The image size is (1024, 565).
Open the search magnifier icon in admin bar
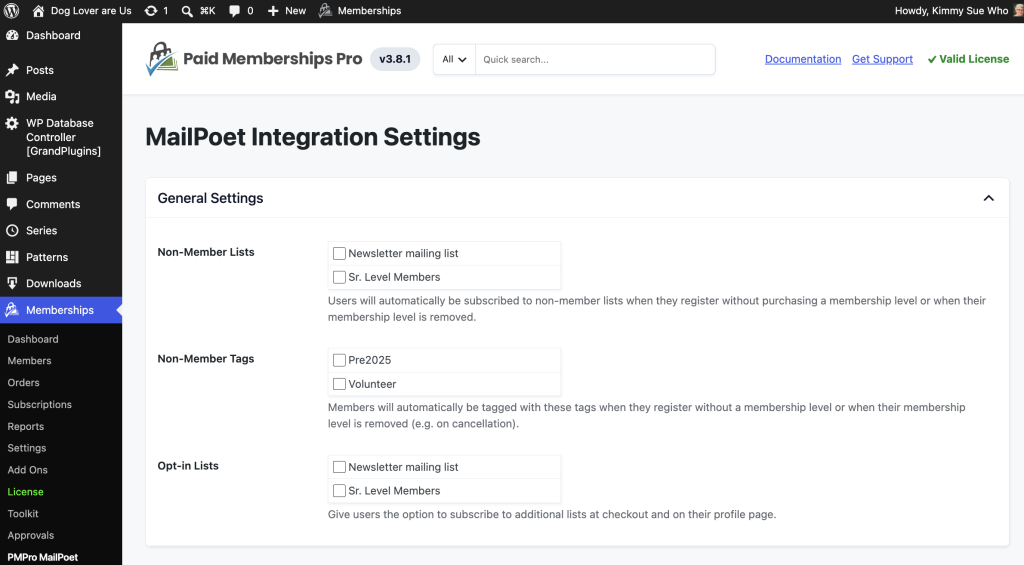click(x=187, y=11)
